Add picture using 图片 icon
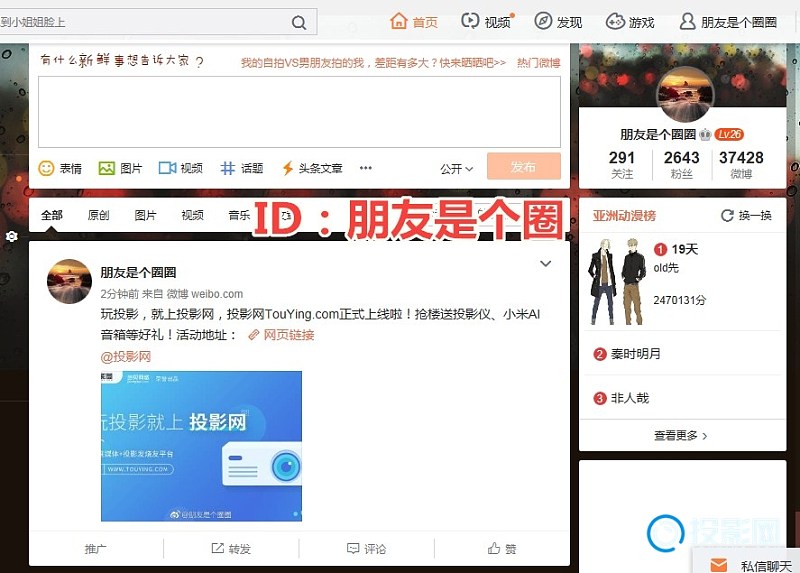Image resolution: width=800 pixels, height=573 pixels. (x=107, y=168)
